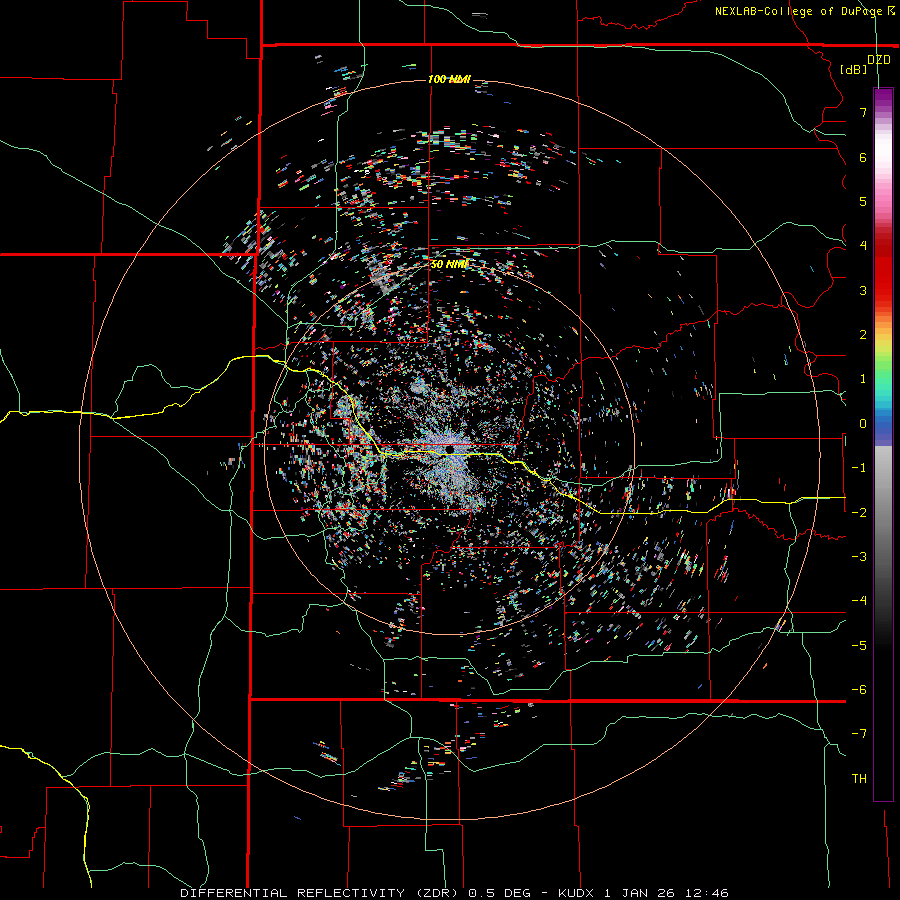Select the -5 tick on color scale
900x900 pixels.
(859, 646)
